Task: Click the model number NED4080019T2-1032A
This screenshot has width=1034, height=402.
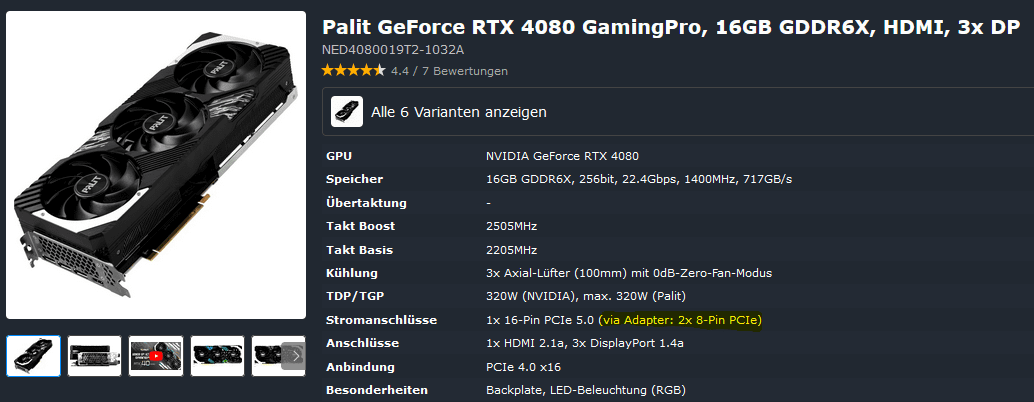Action: 392,50
